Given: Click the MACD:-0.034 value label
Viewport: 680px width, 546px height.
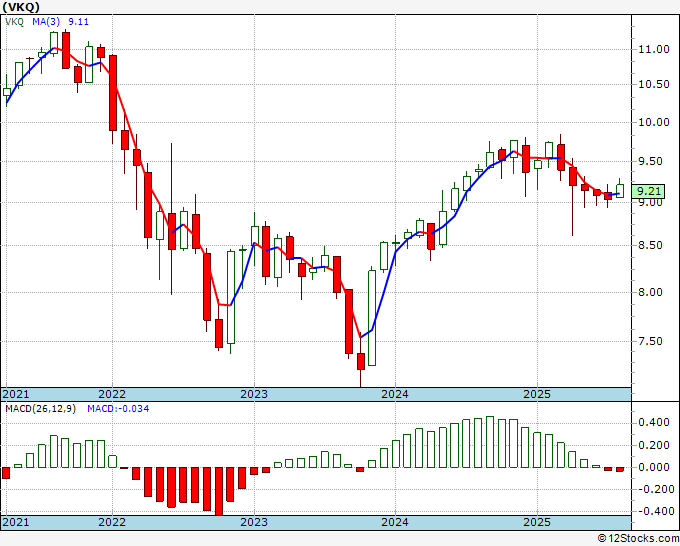Looking at the screenshot, I should (118, 409).
